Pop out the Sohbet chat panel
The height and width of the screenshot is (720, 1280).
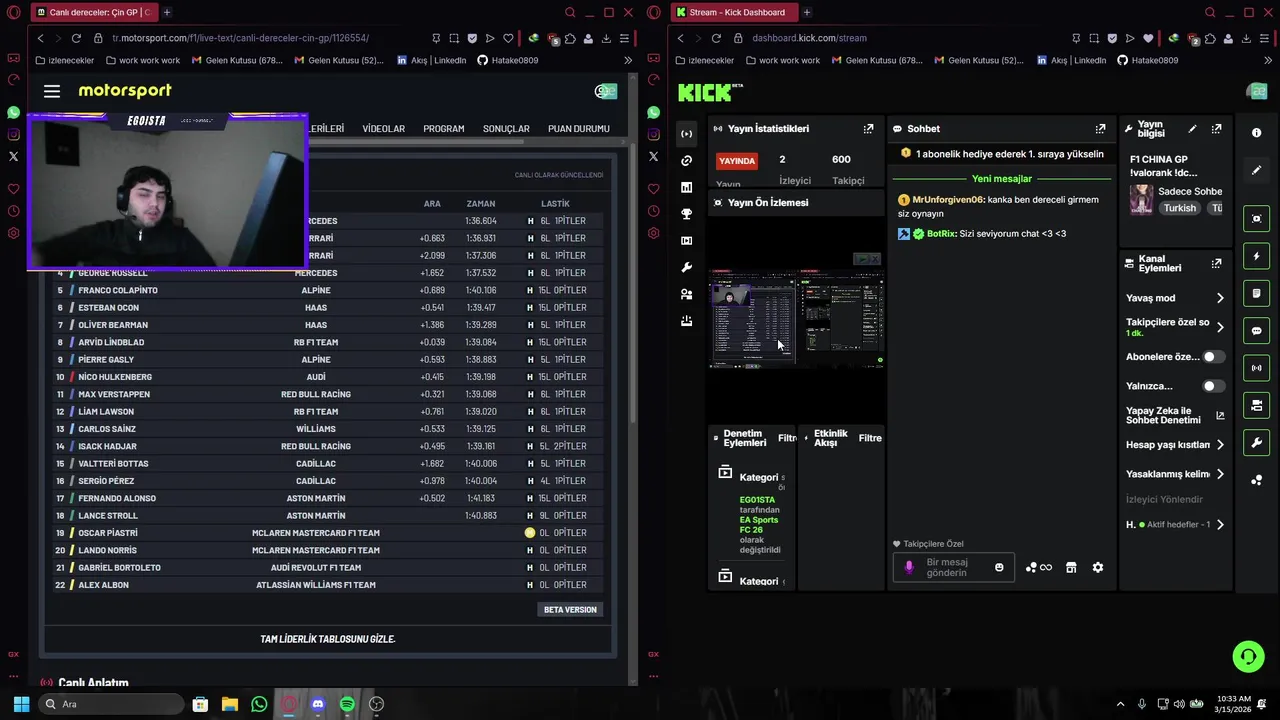[x=1100, y=129]
